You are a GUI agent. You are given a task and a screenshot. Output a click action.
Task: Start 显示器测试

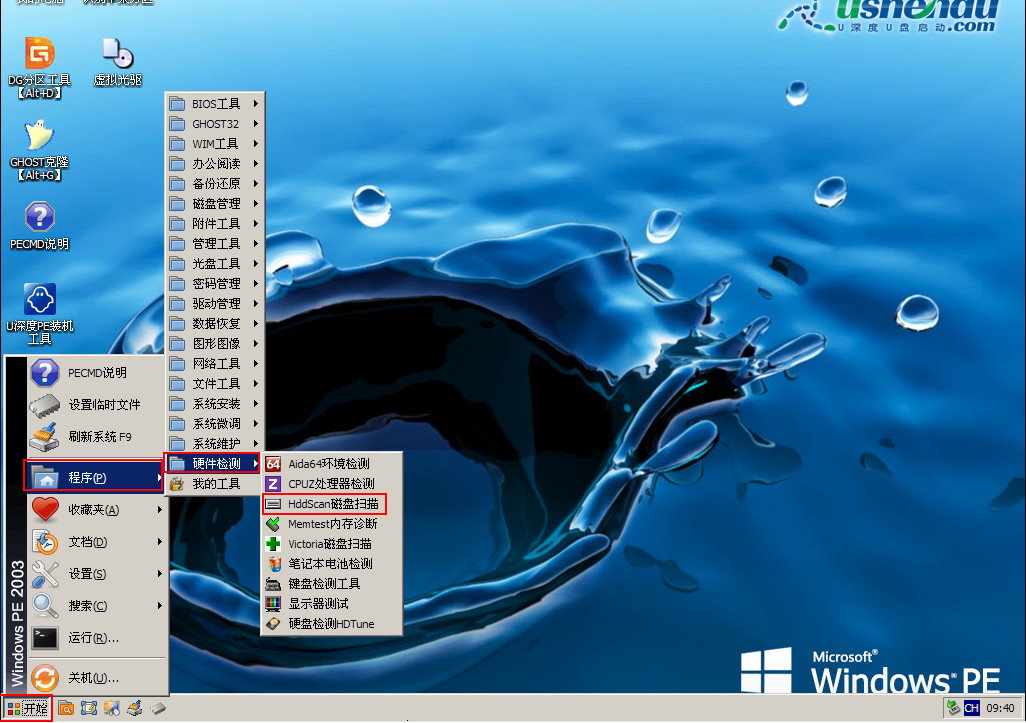click(x=331, y=604)
